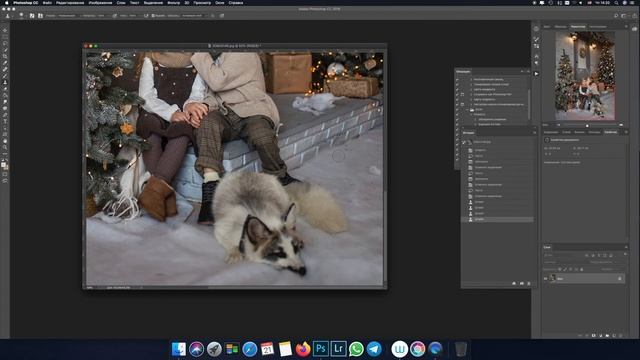The image size is (640, 360).
Task: Toggle the Clone Source panel from options bar
Action: tap(40, 16)
